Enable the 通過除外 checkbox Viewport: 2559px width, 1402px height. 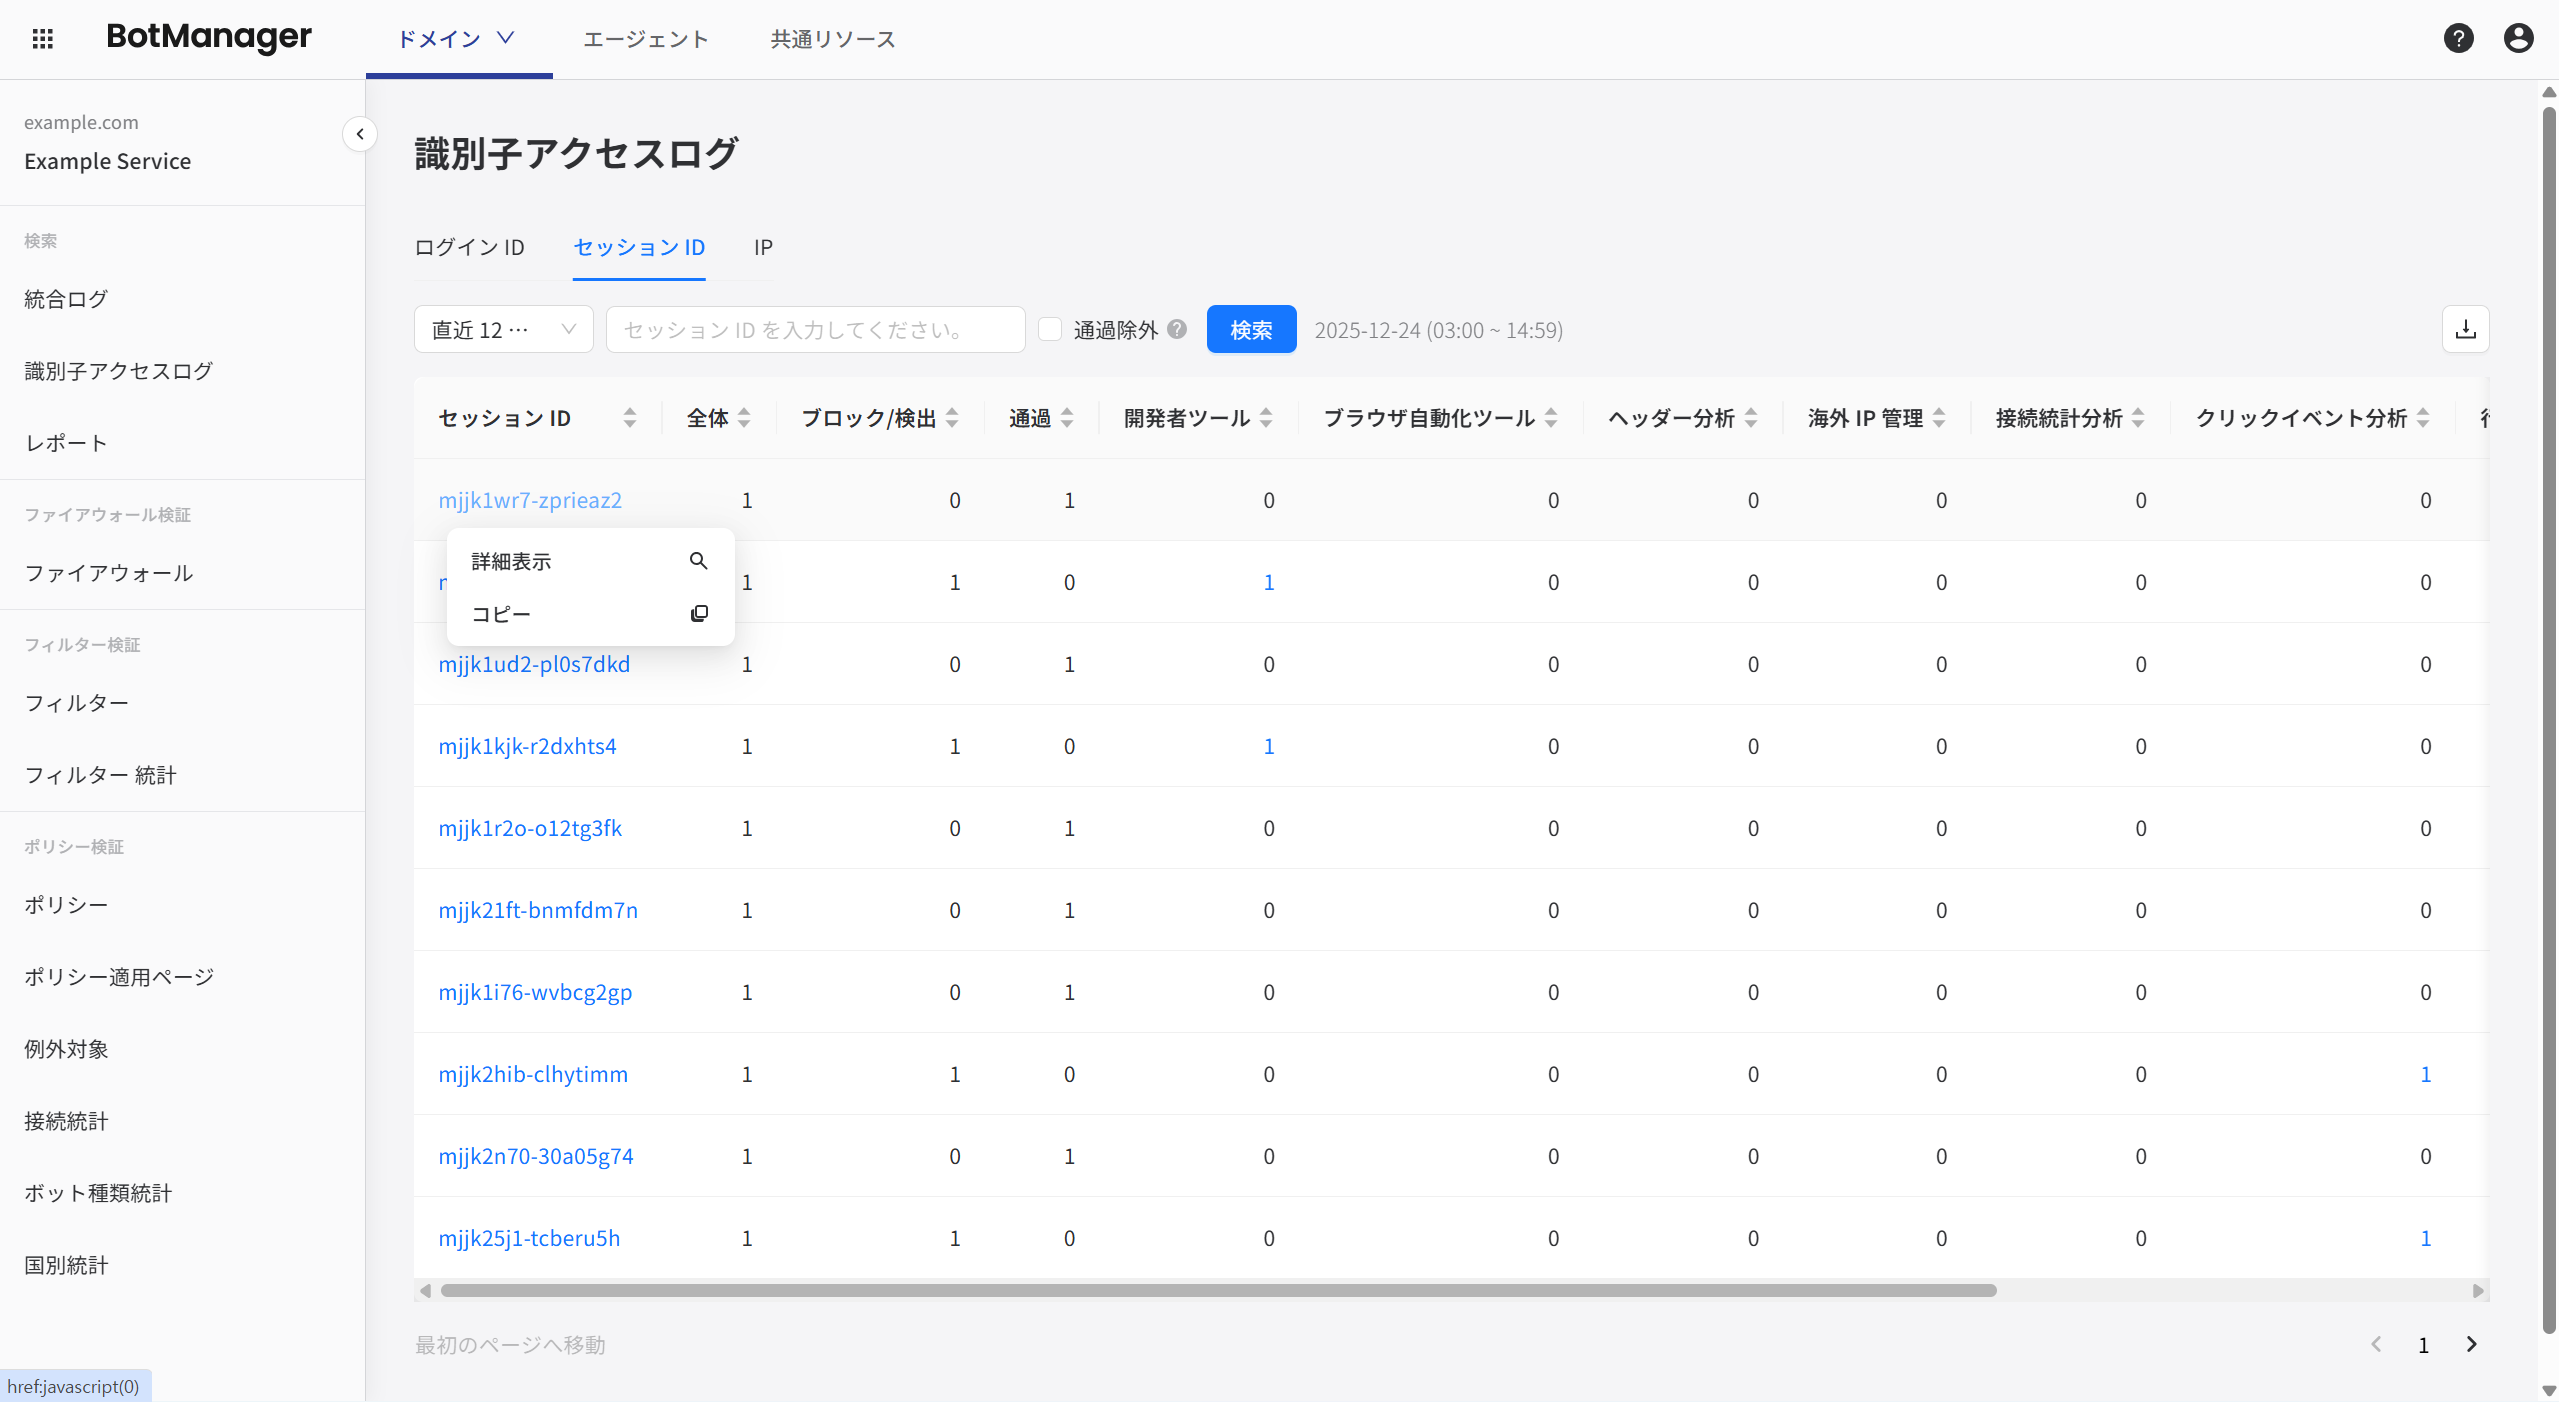[1049, 329]
